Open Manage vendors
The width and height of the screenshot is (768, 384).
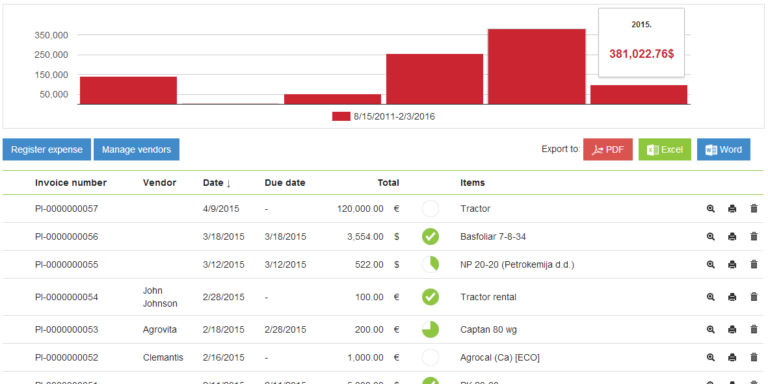coord(137,149)
